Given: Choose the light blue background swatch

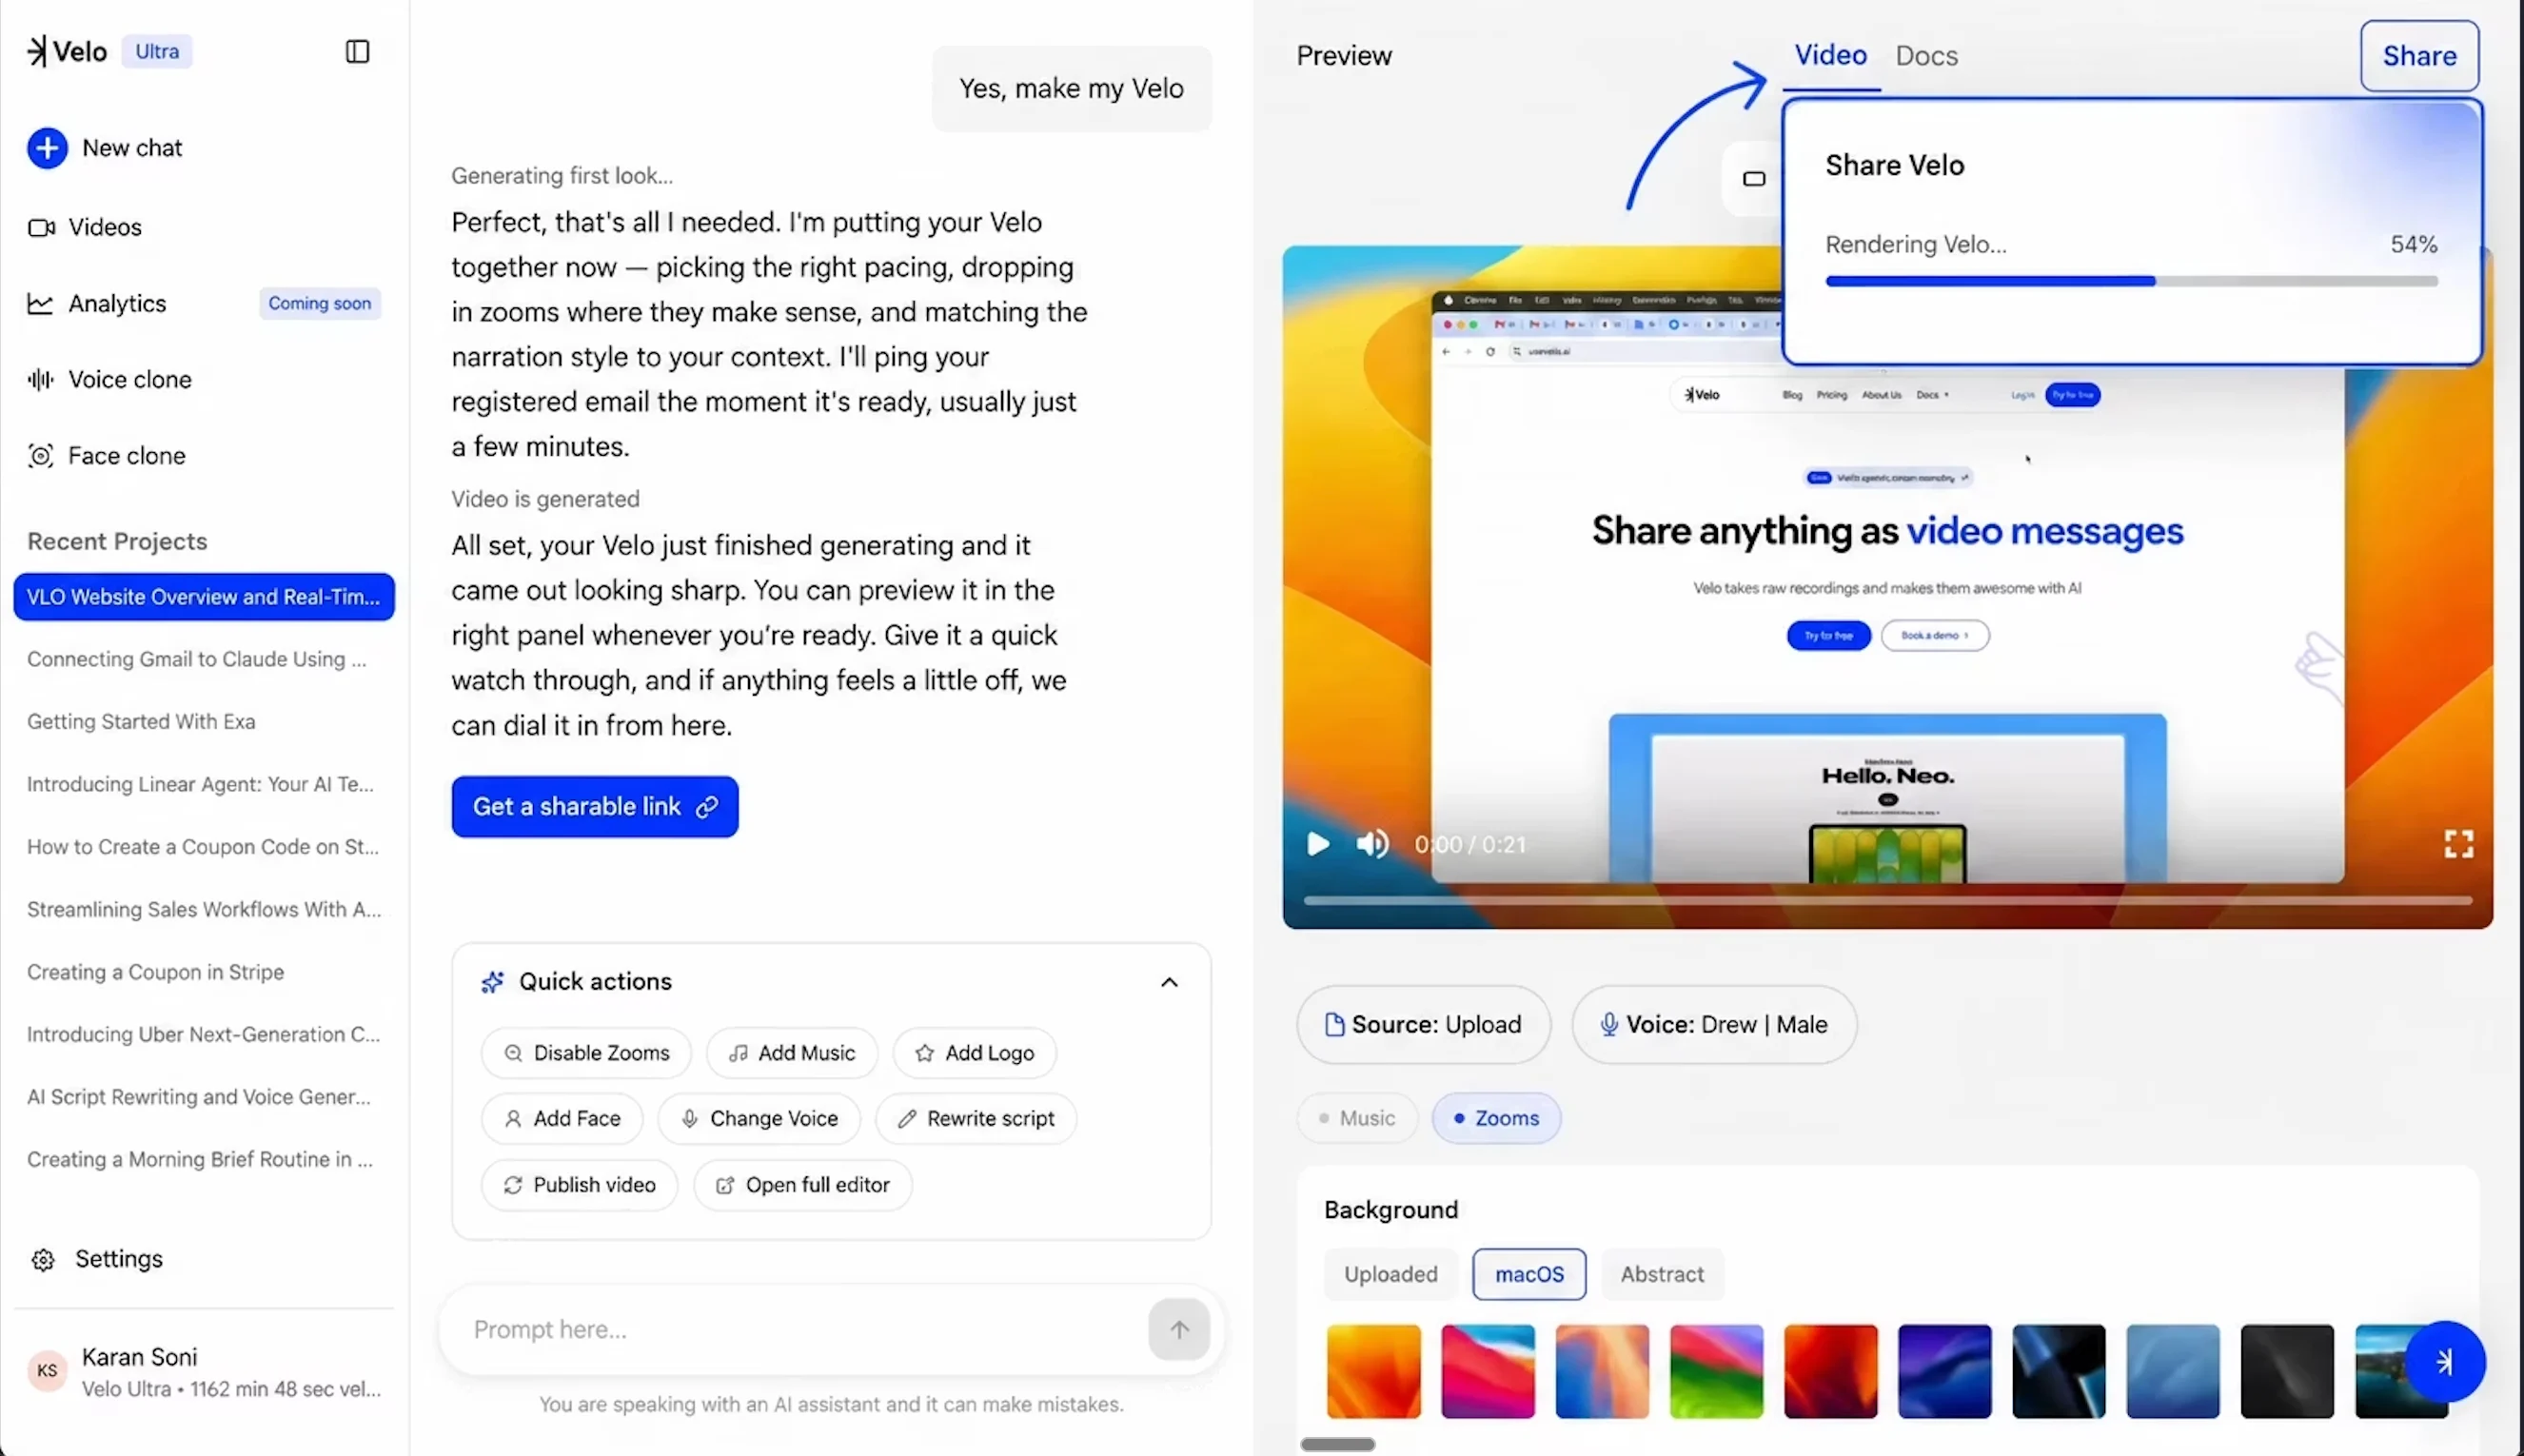Looking at the screenshot, I should pyautogui.click(x=2173, y=1371).
